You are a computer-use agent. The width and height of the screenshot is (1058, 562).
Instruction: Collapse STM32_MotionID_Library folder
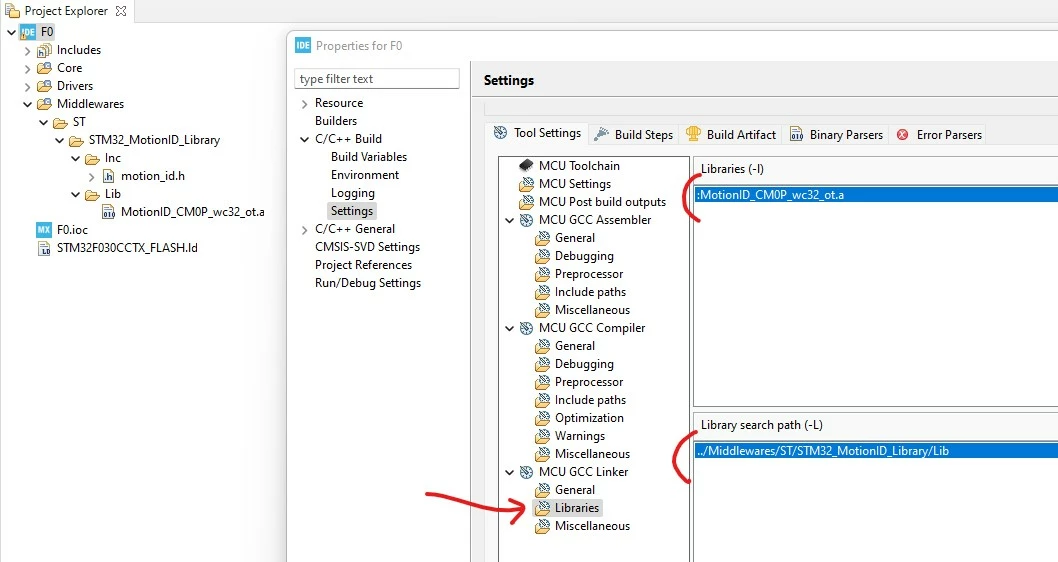pos(60,140)
